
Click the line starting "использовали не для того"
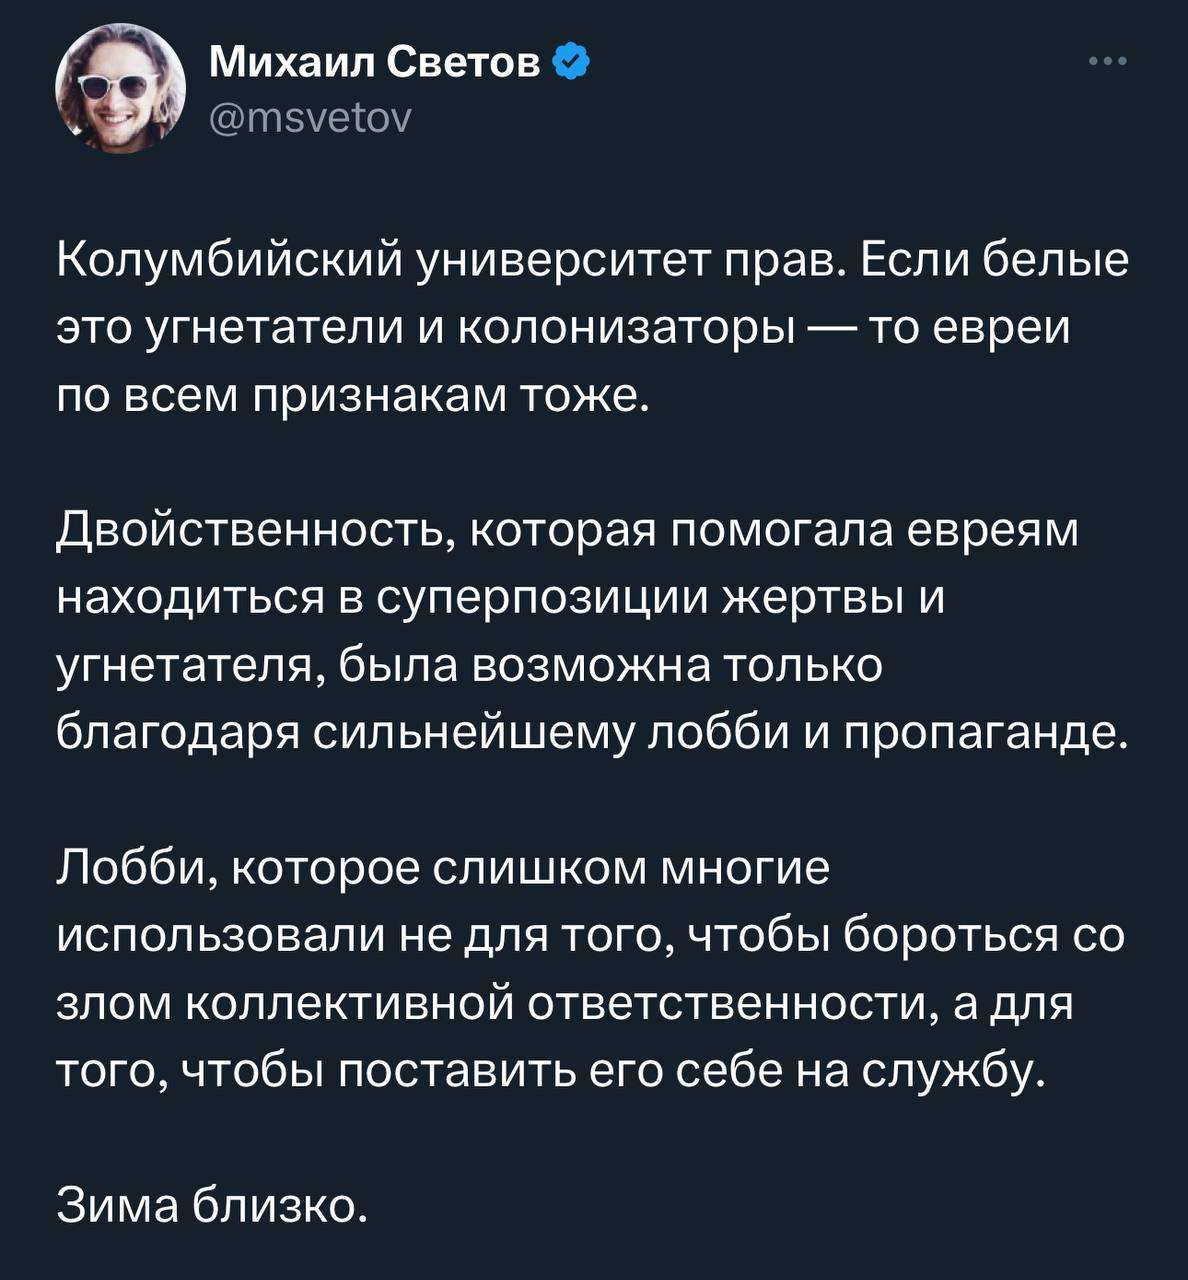point(590,936)
